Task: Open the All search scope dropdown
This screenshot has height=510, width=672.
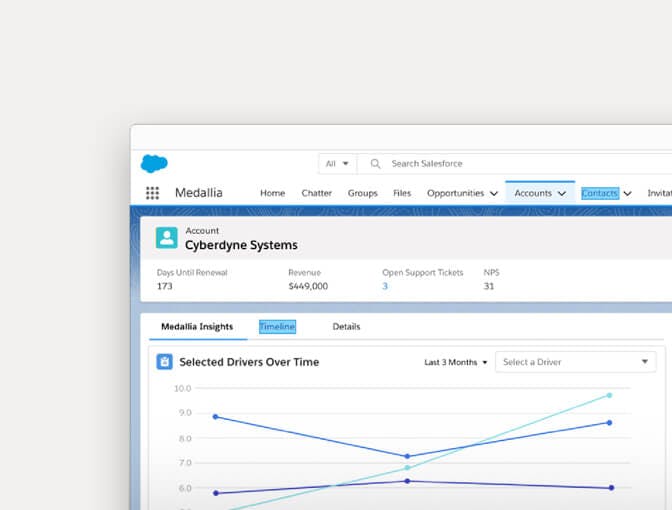Action: [337, 164]
